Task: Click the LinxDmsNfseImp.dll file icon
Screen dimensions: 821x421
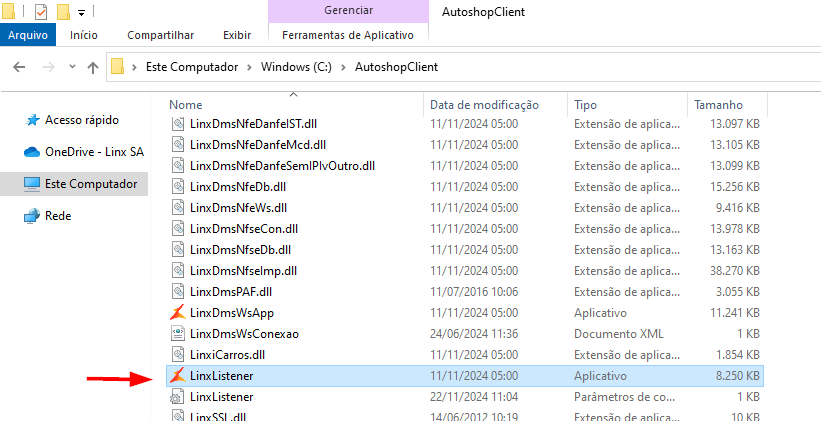Action: point(178,271)
